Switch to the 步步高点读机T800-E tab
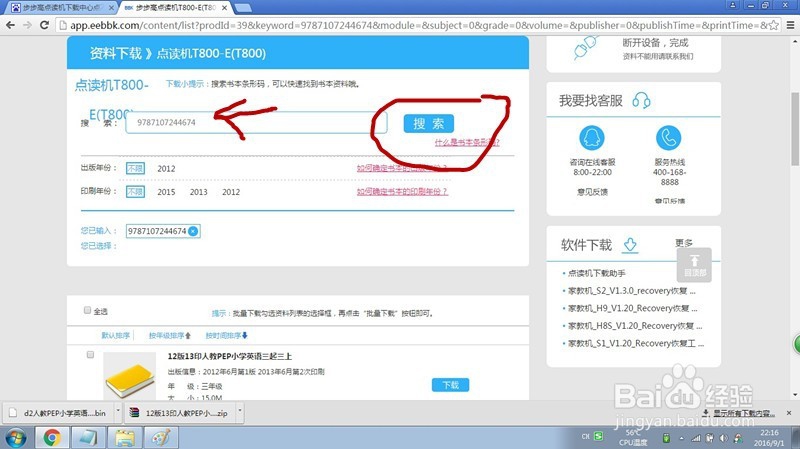Image resolution: width=800 pixels, height=449 pixels. pyautogui.click(x=176, y=8)
